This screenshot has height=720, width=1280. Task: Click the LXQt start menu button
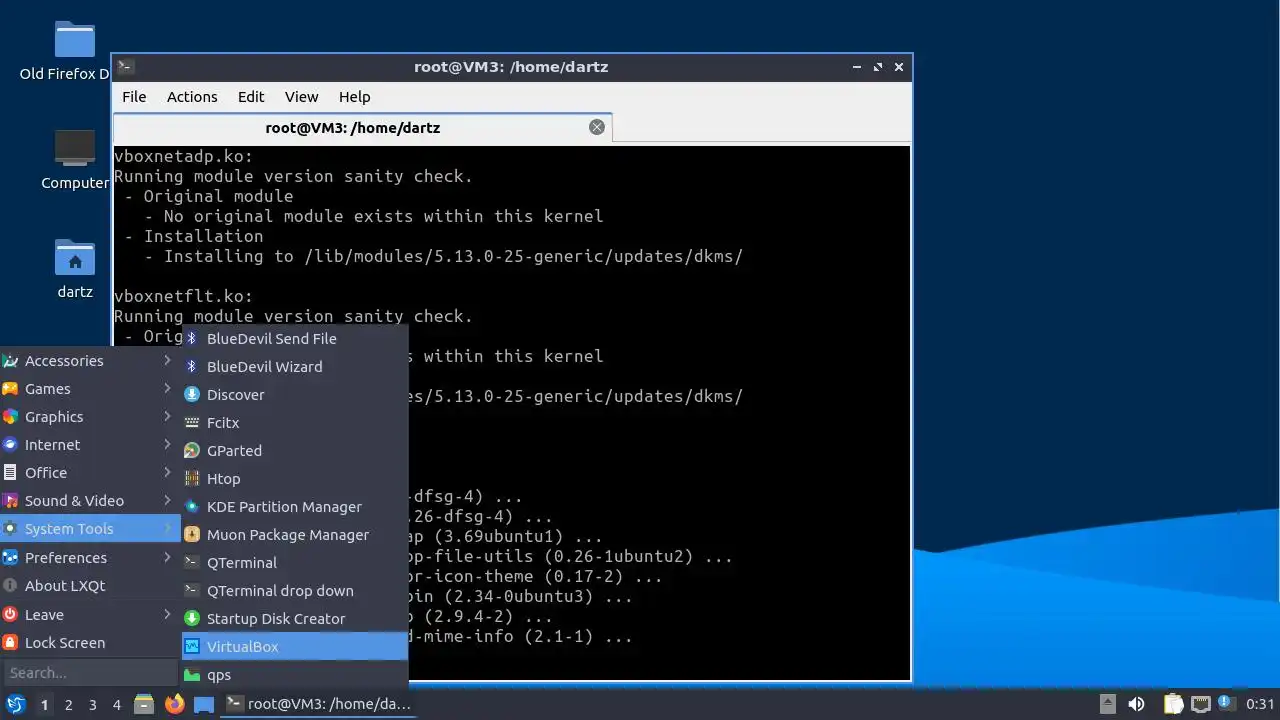coord(15,704)
